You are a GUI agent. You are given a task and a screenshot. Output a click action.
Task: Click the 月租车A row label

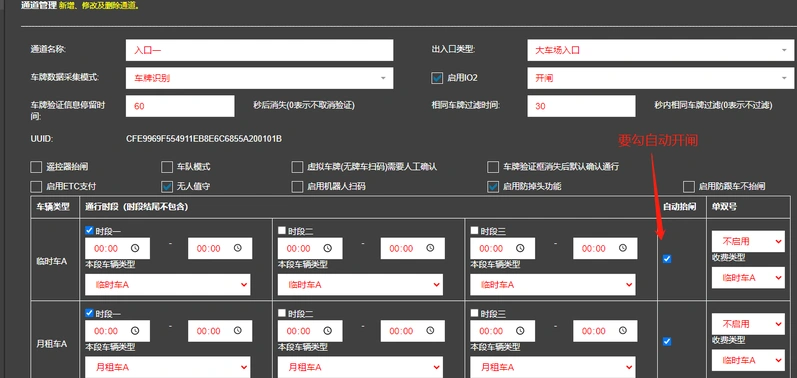(x=51, y=344)
